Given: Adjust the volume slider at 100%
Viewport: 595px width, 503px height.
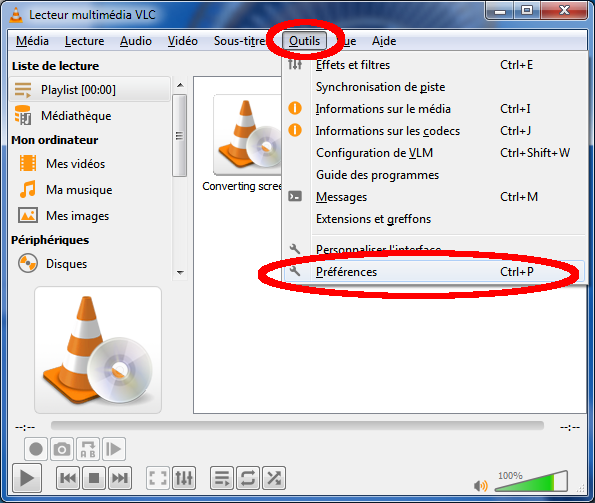Looking at the screenshot, I should click(531, 482).
